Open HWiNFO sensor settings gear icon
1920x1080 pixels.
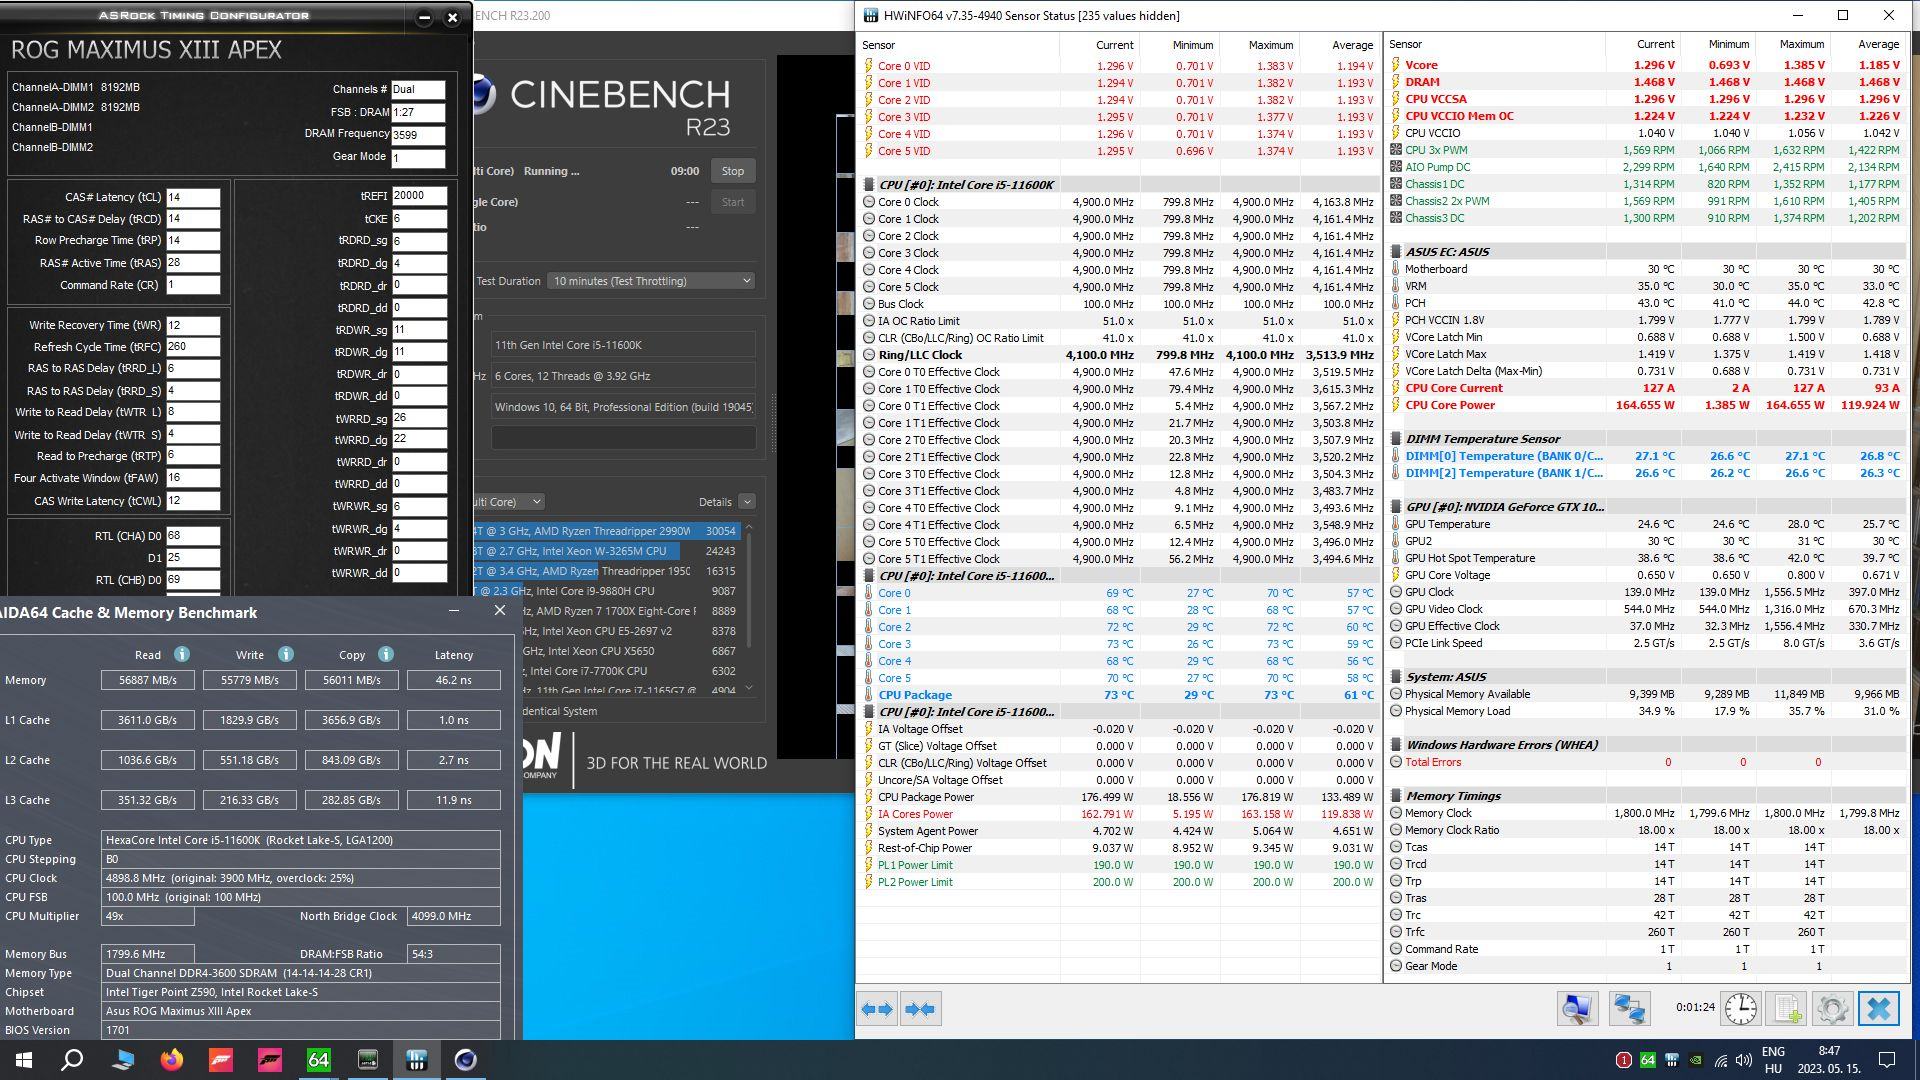coord(1832,1008)
